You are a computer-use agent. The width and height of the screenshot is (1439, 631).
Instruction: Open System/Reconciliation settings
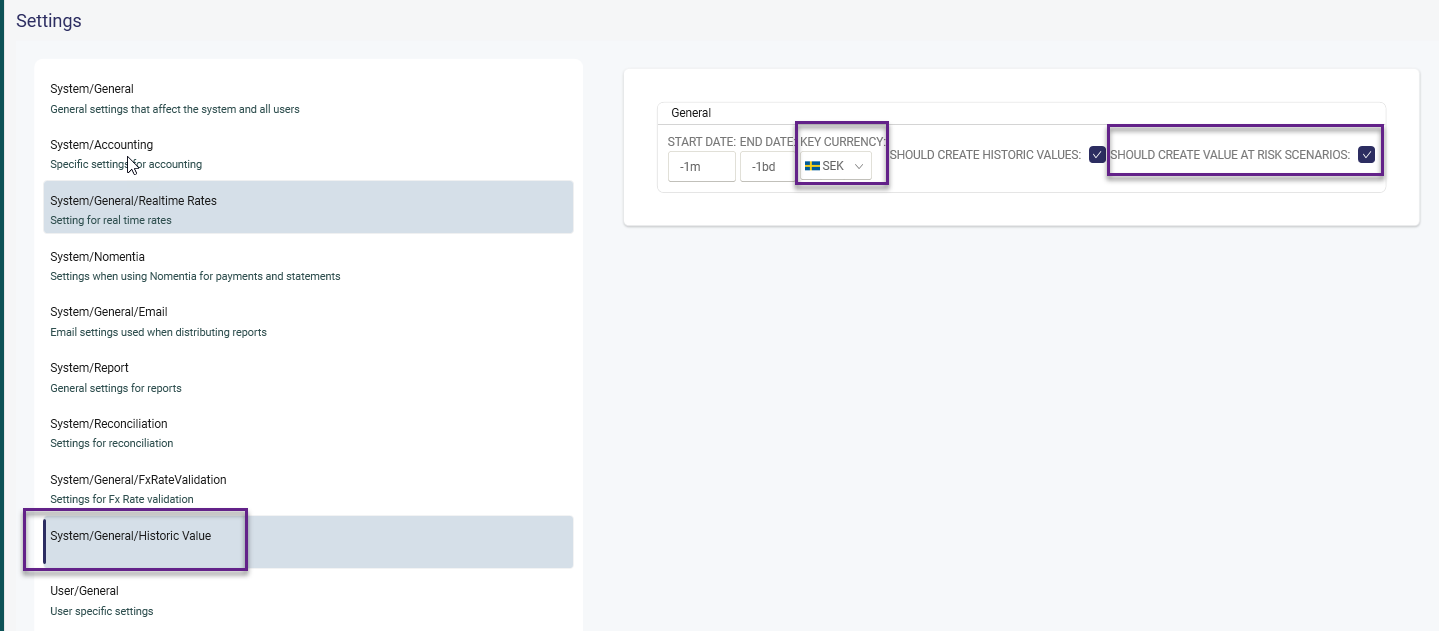pyautogui.click(x=109, y=424)
